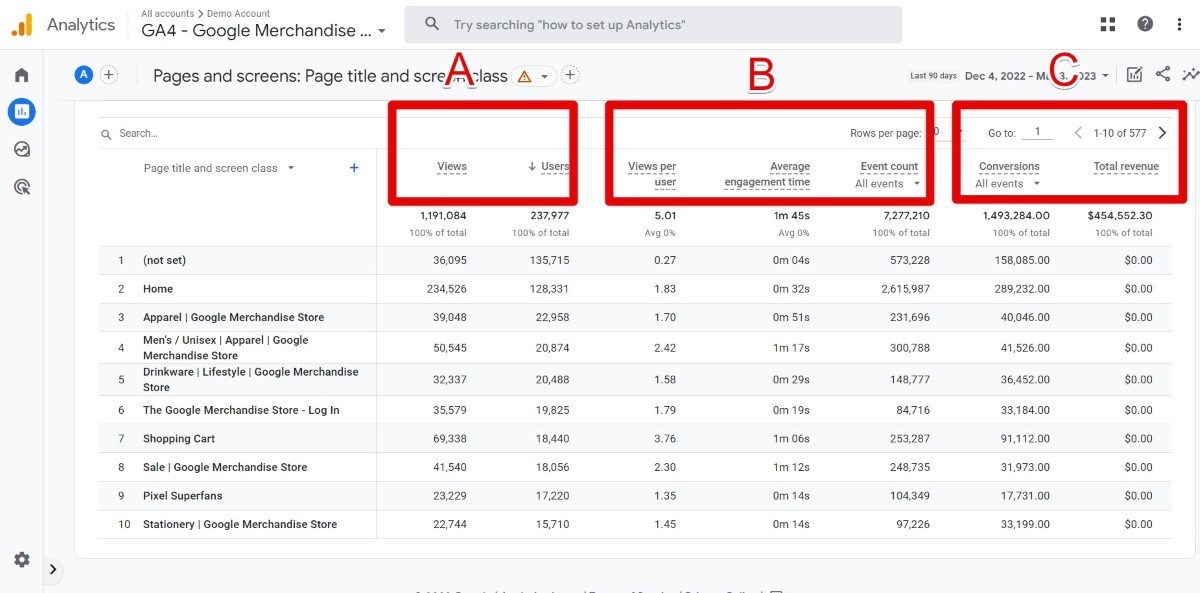Open the Explore icon in left sidebar
This screenshot has height=593, width=1200.
21,149
